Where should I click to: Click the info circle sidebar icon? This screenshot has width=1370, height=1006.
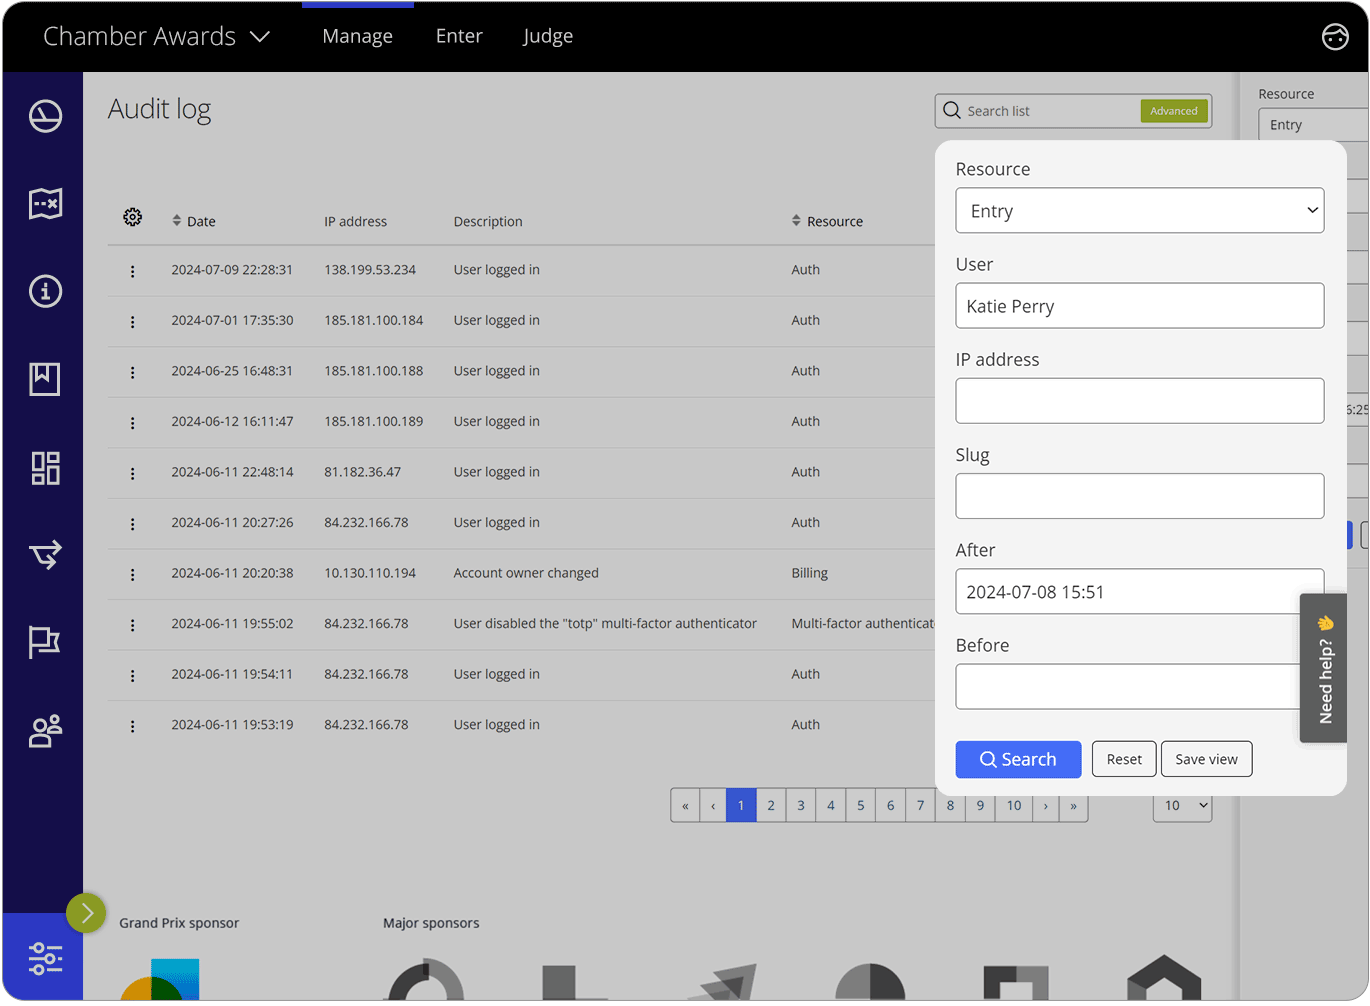pos(45,291)
